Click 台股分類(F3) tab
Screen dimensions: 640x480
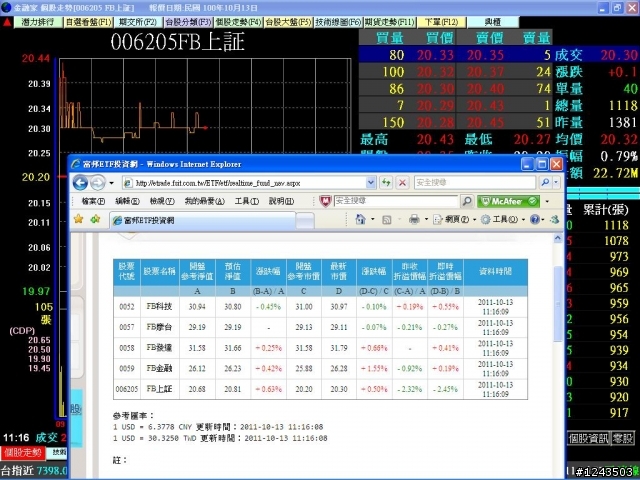[188, 22]
